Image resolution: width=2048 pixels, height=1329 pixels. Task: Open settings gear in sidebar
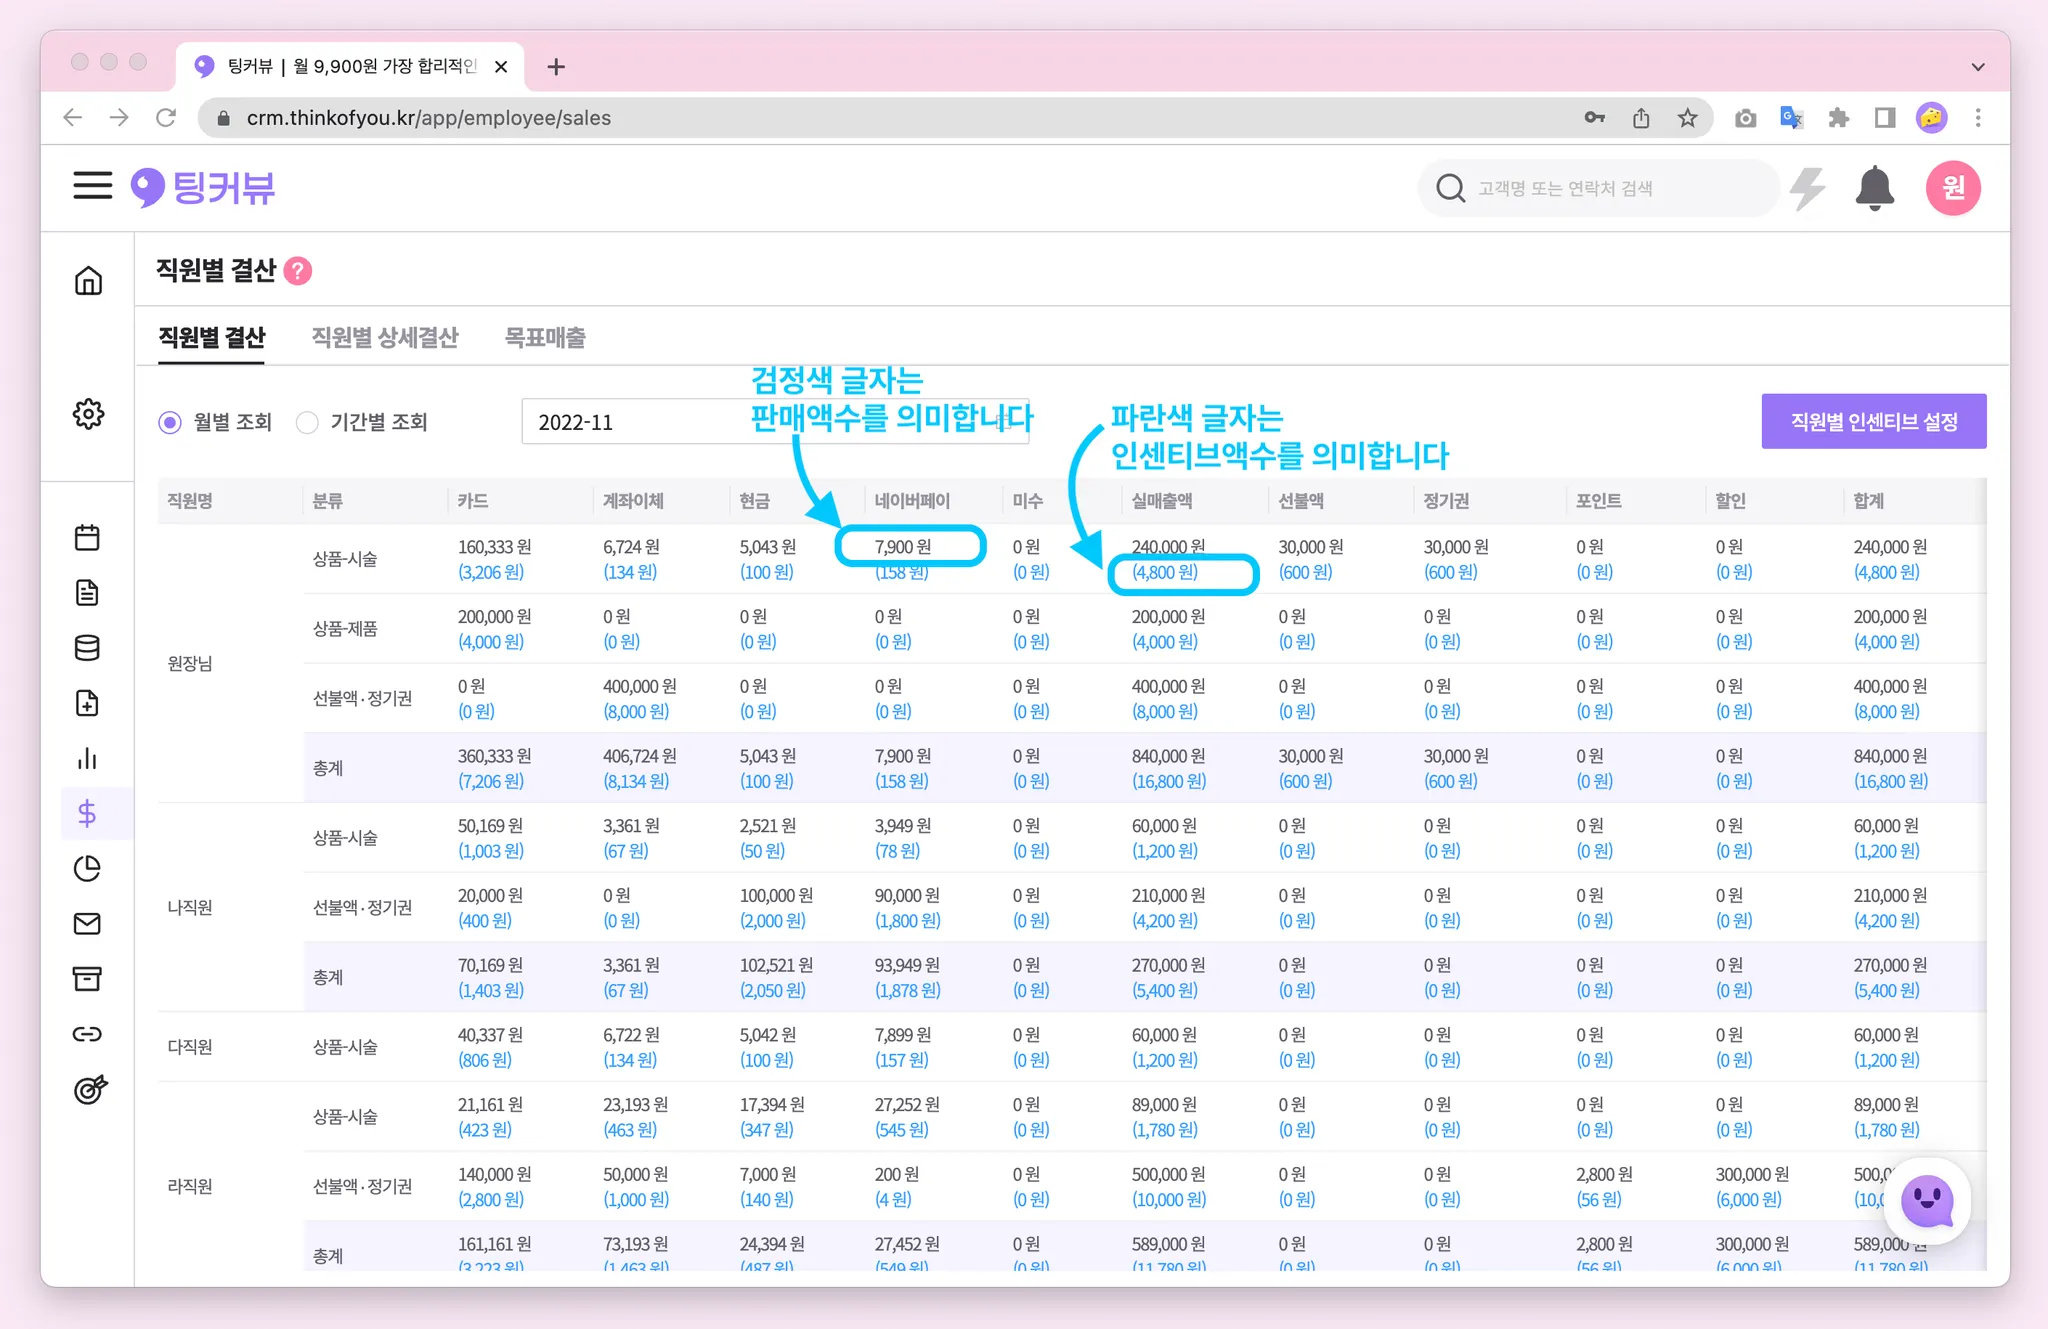88,414
